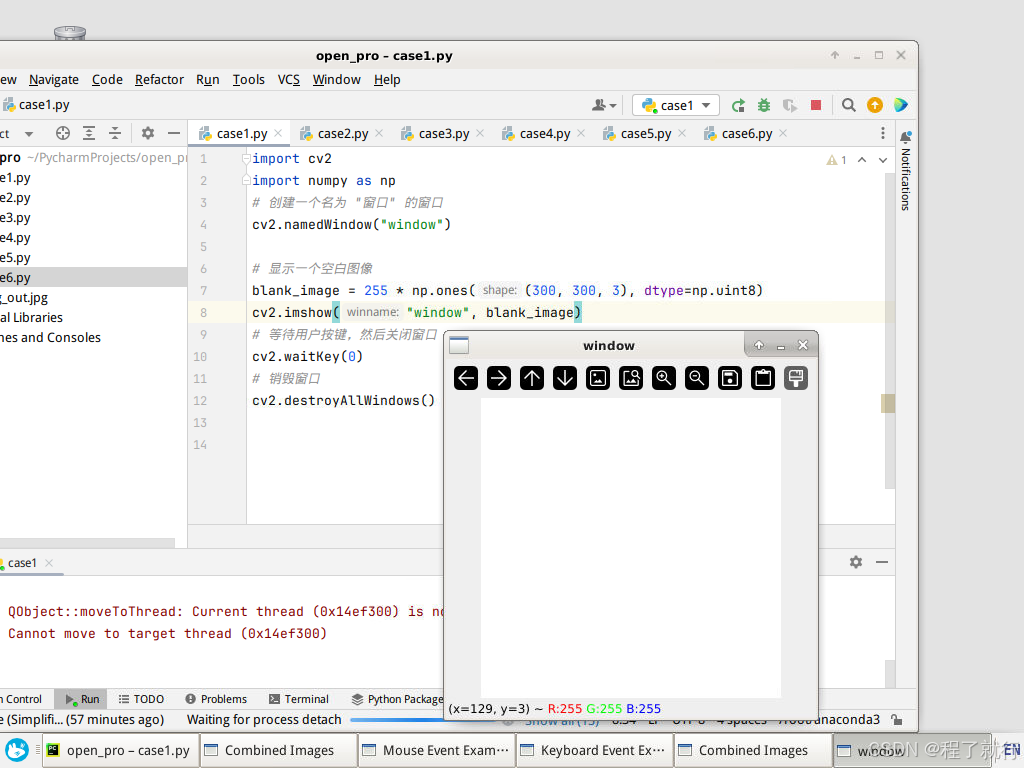Viewport: 1024px width, 768px height.
Task: Click the zoom out magnifier icon
Action: (697, 378)
